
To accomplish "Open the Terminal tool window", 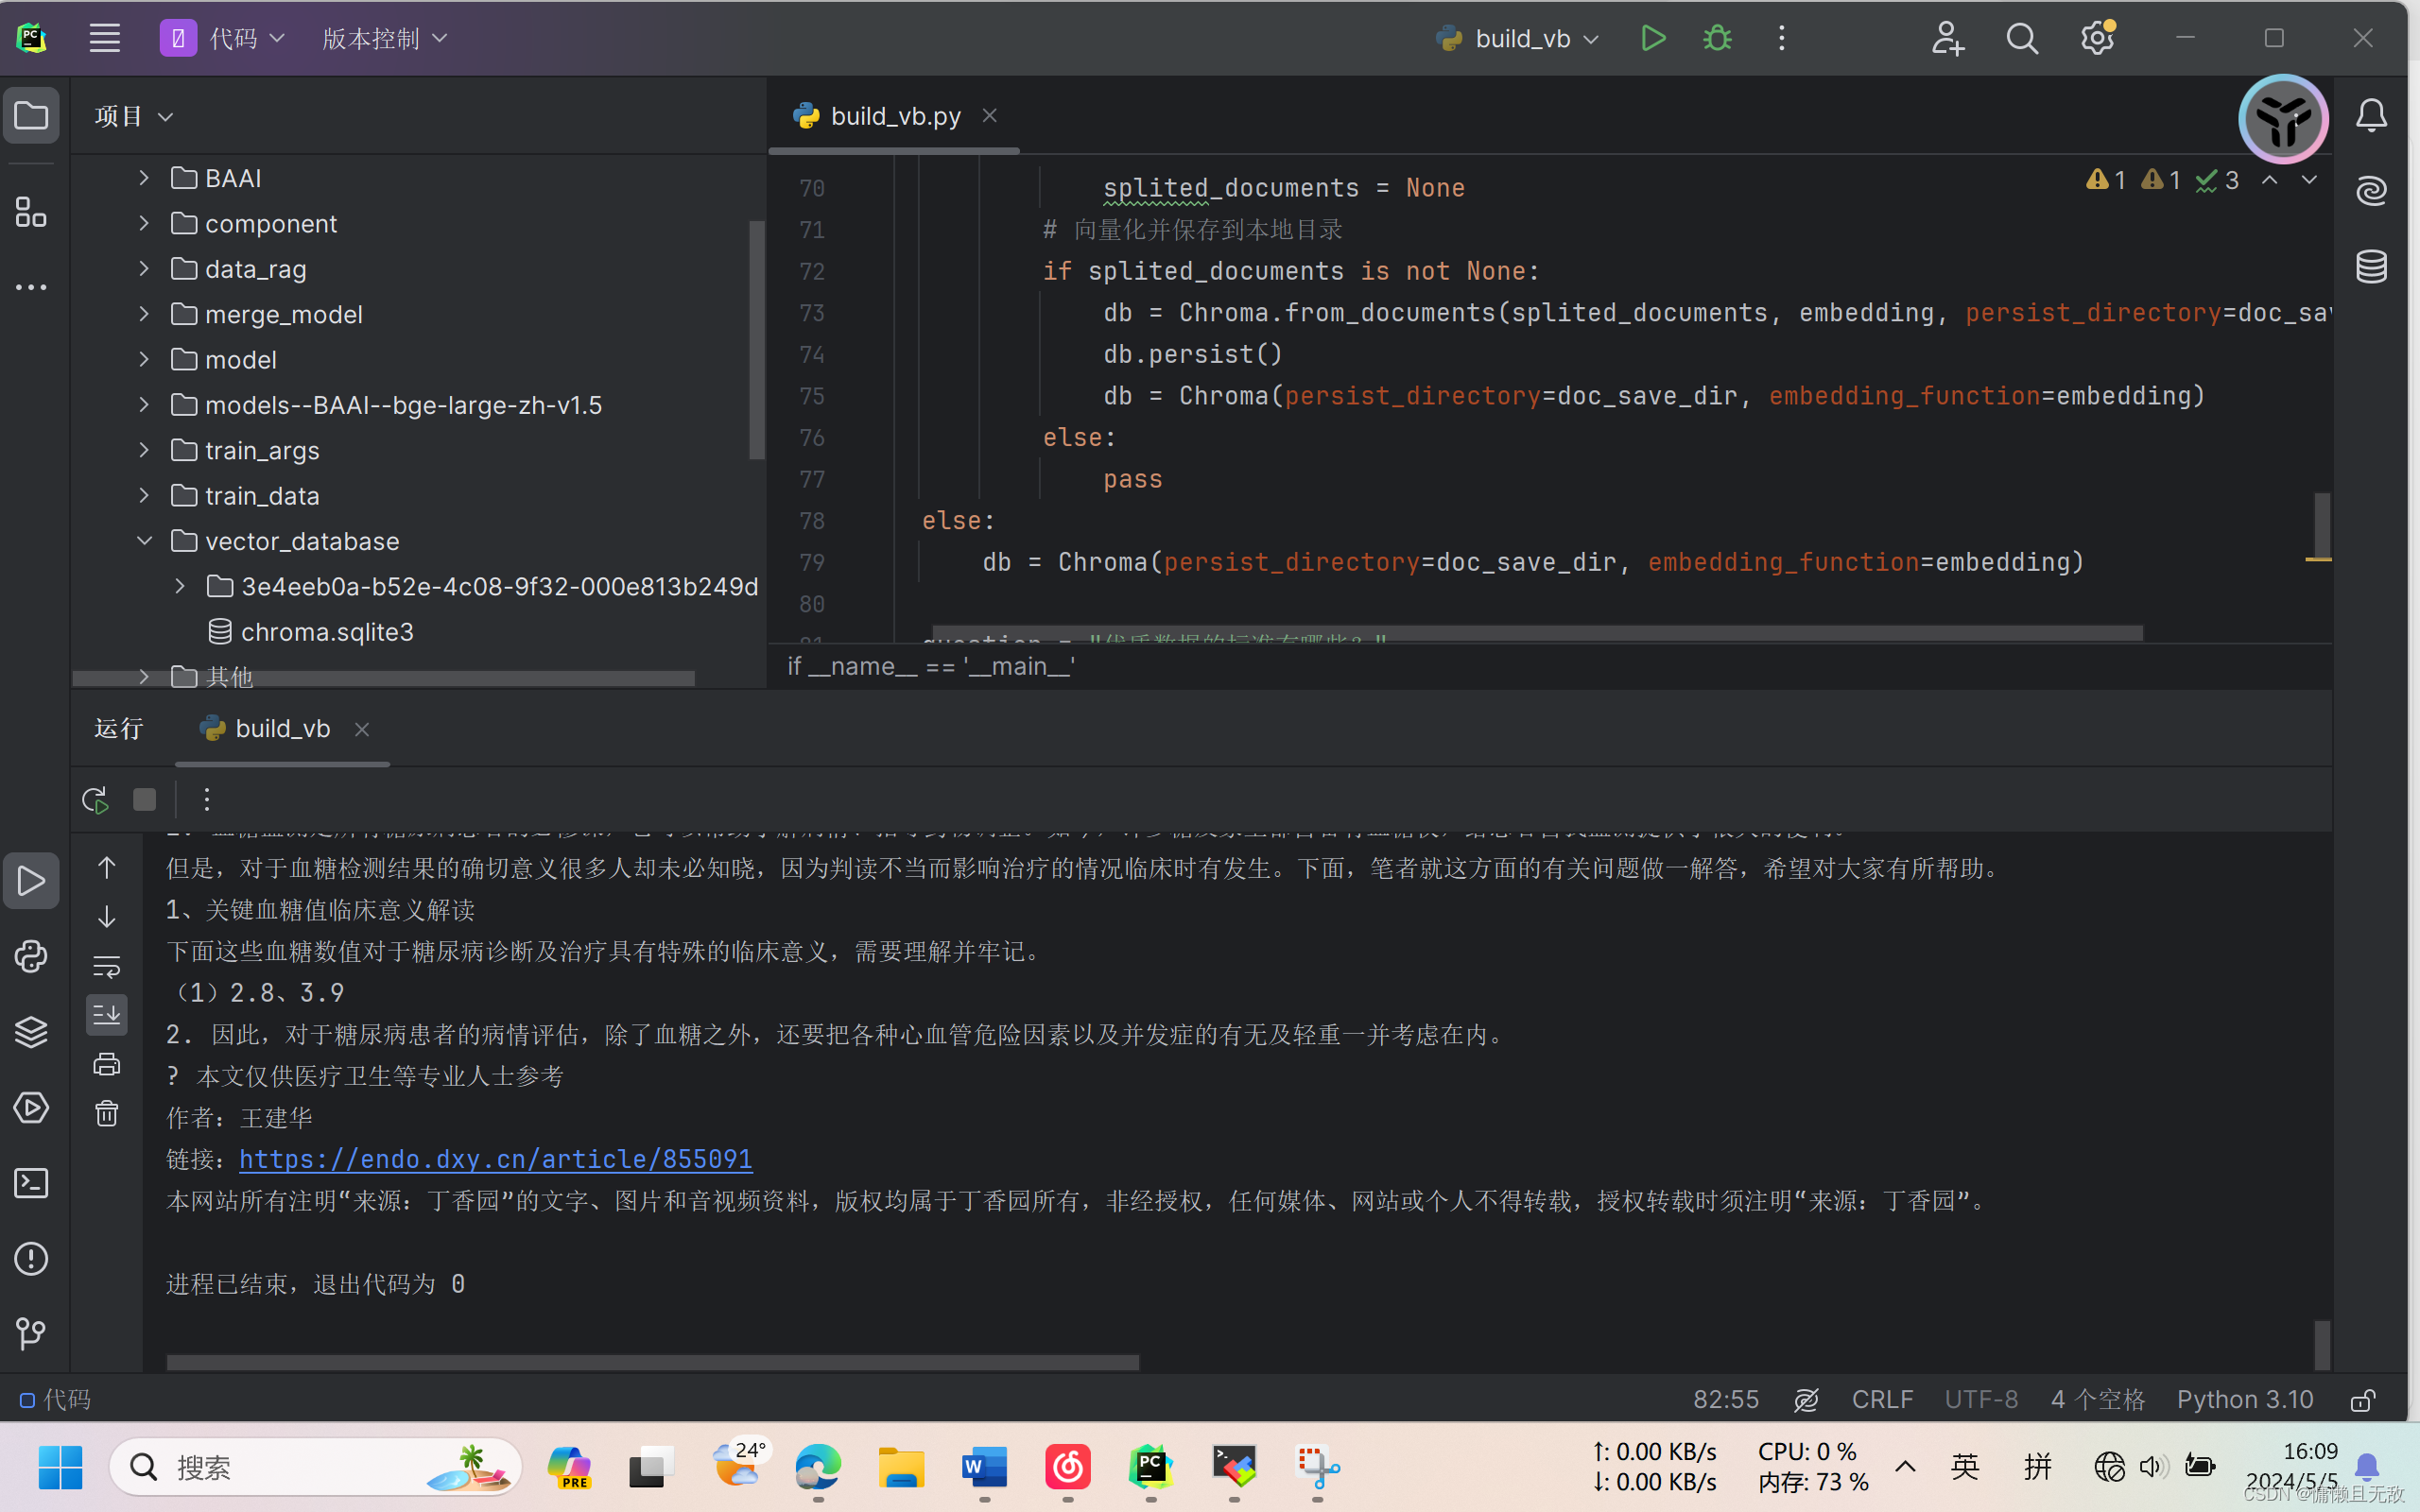I will point(31,1183).
